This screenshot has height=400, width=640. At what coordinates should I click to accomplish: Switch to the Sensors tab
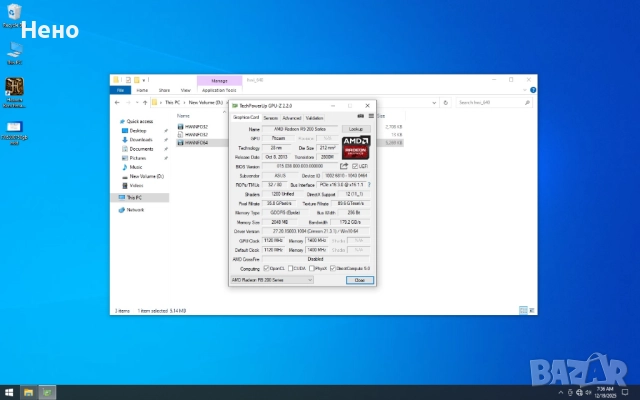point(270,118)
